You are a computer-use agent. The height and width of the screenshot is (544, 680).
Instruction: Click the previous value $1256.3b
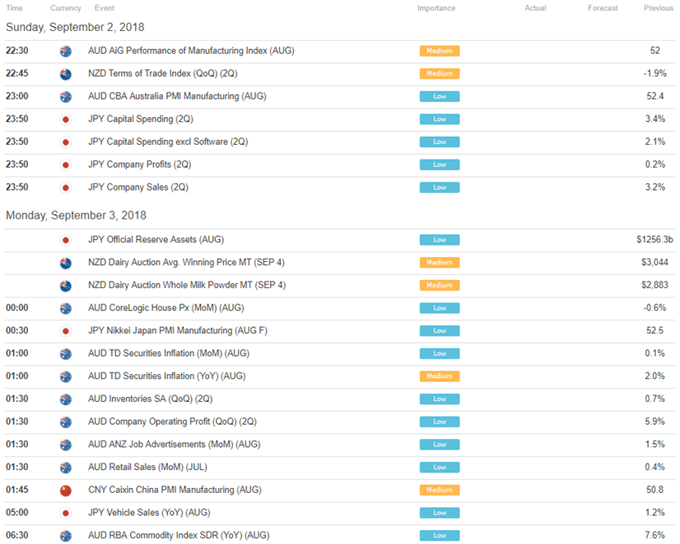(x=654, y=239)
